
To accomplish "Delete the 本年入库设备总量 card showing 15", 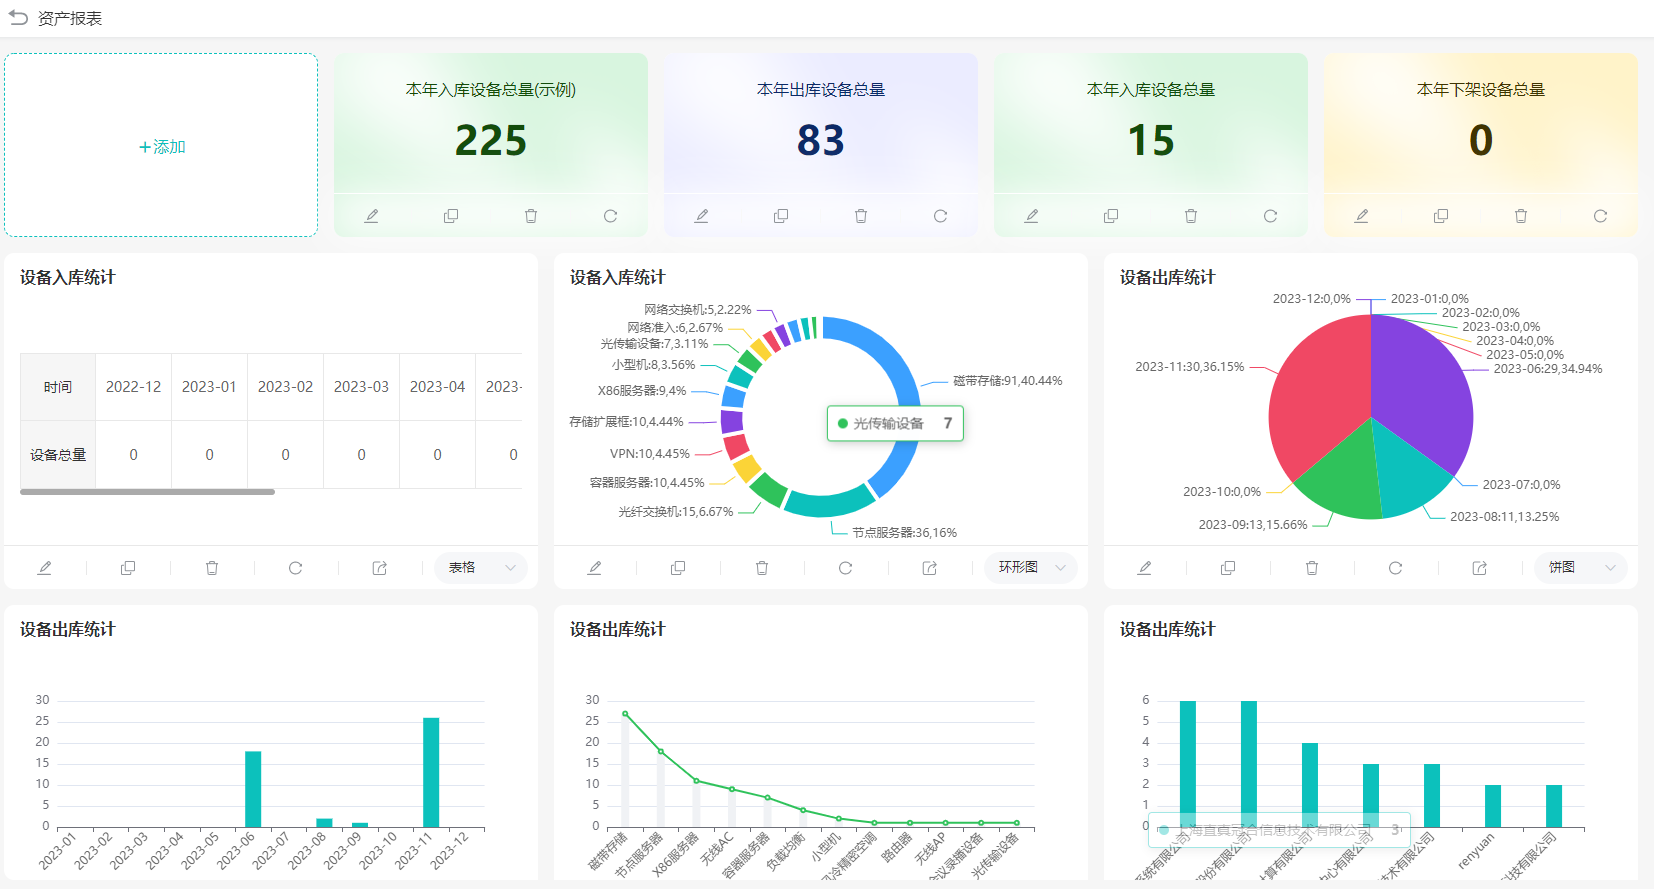I will (1191, 216).
